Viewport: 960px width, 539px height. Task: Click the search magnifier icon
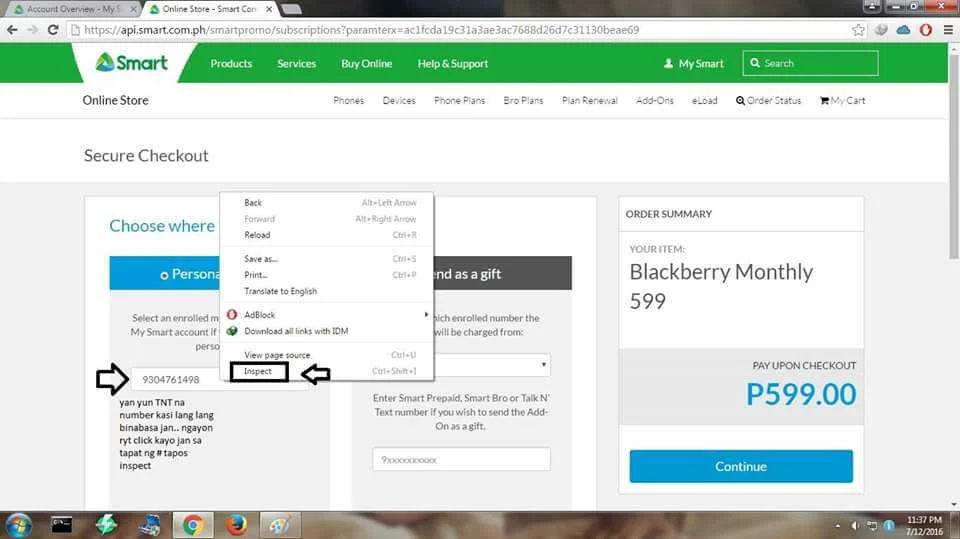click(x=755, y=63)
